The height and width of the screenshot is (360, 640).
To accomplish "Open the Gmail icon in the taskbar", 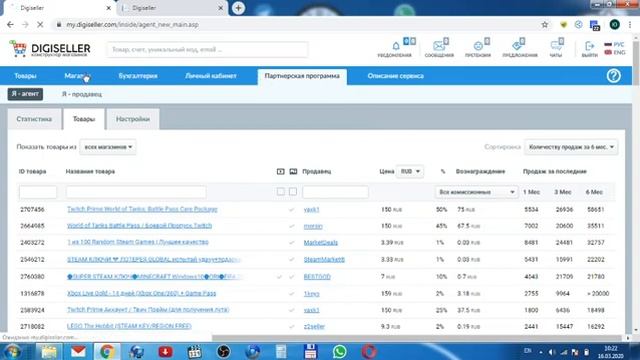I will (78, 351).
